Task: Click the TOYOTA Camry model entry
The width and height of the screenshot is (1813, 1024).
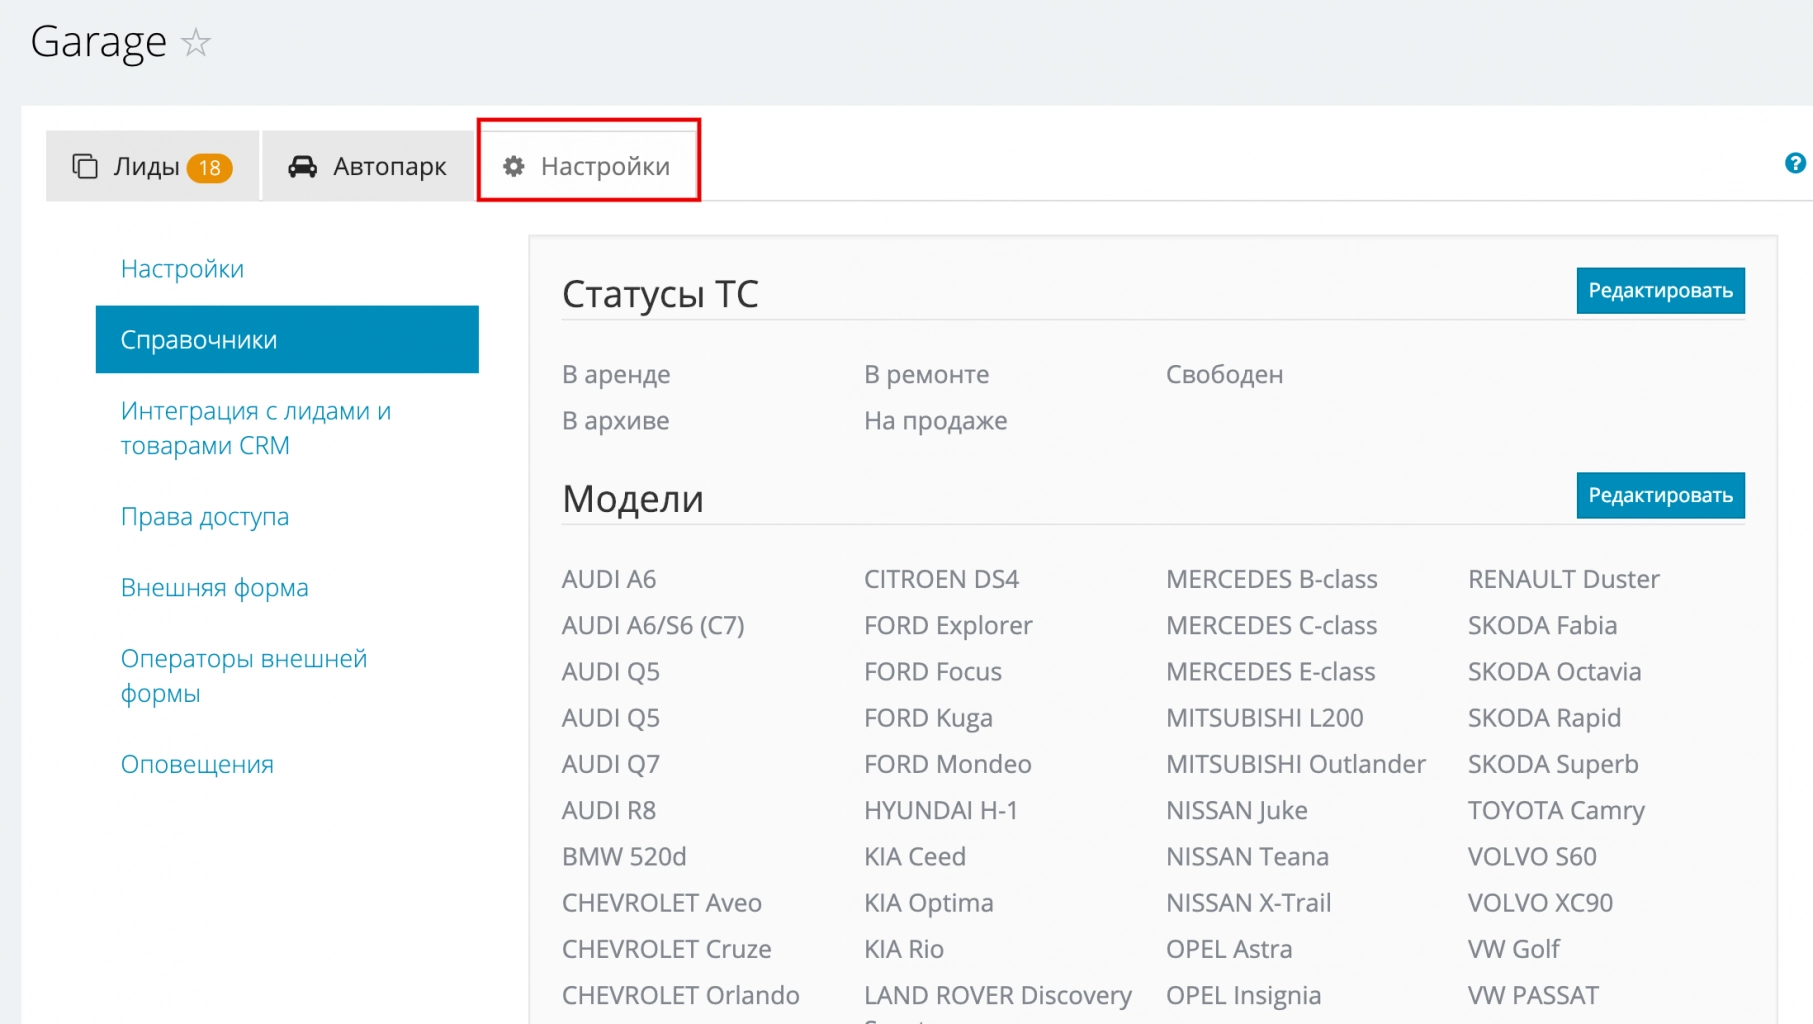Action: click(1555, 811)
